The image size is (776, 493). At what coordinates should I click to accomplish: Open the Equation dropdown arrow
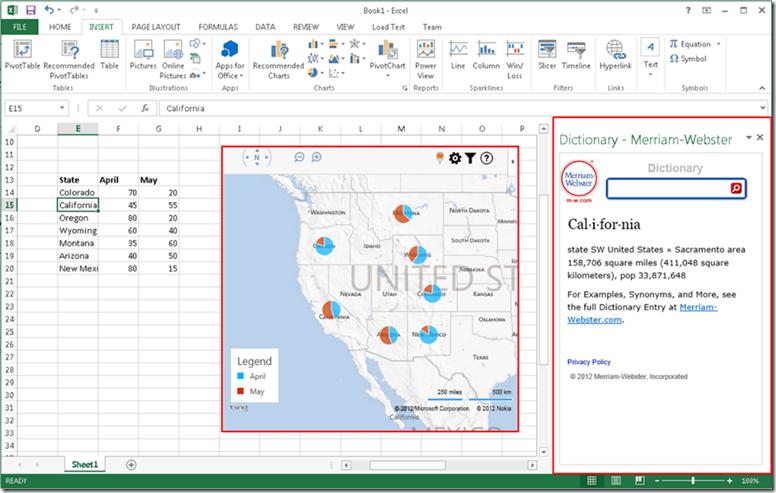[x=719, y=44]
